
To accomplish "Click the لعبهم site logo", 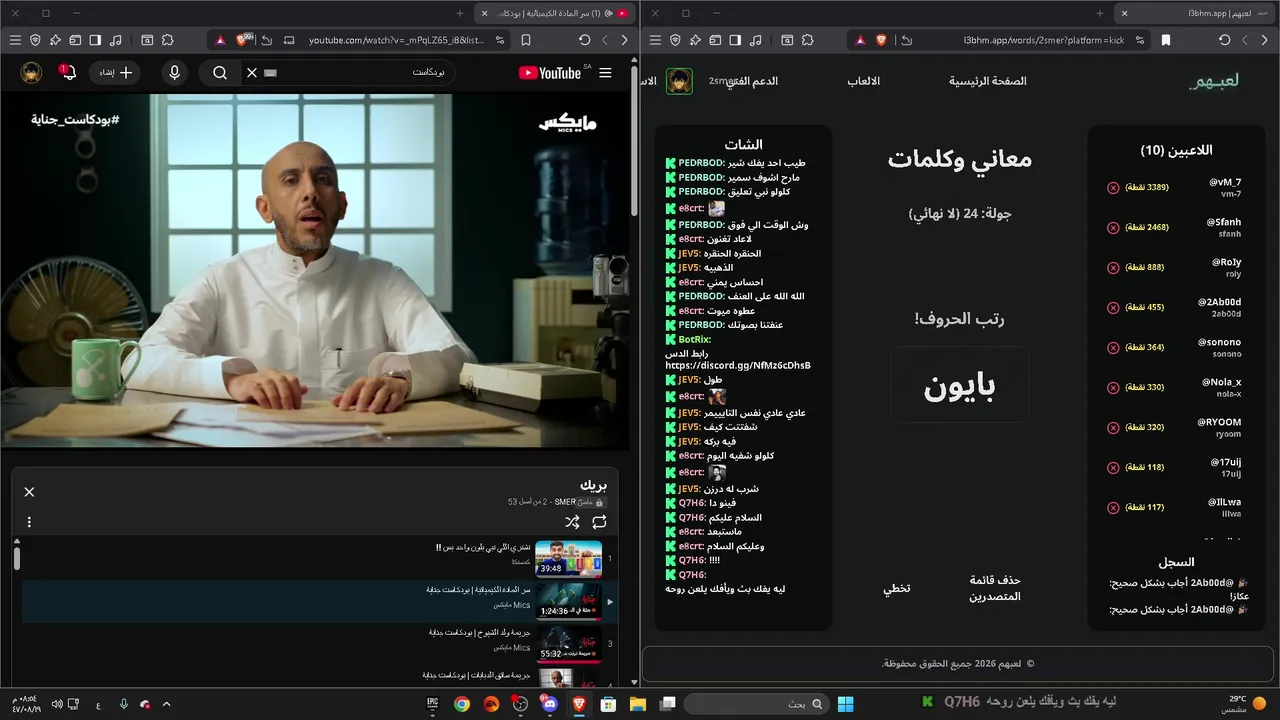I will tap(1214, 81).
